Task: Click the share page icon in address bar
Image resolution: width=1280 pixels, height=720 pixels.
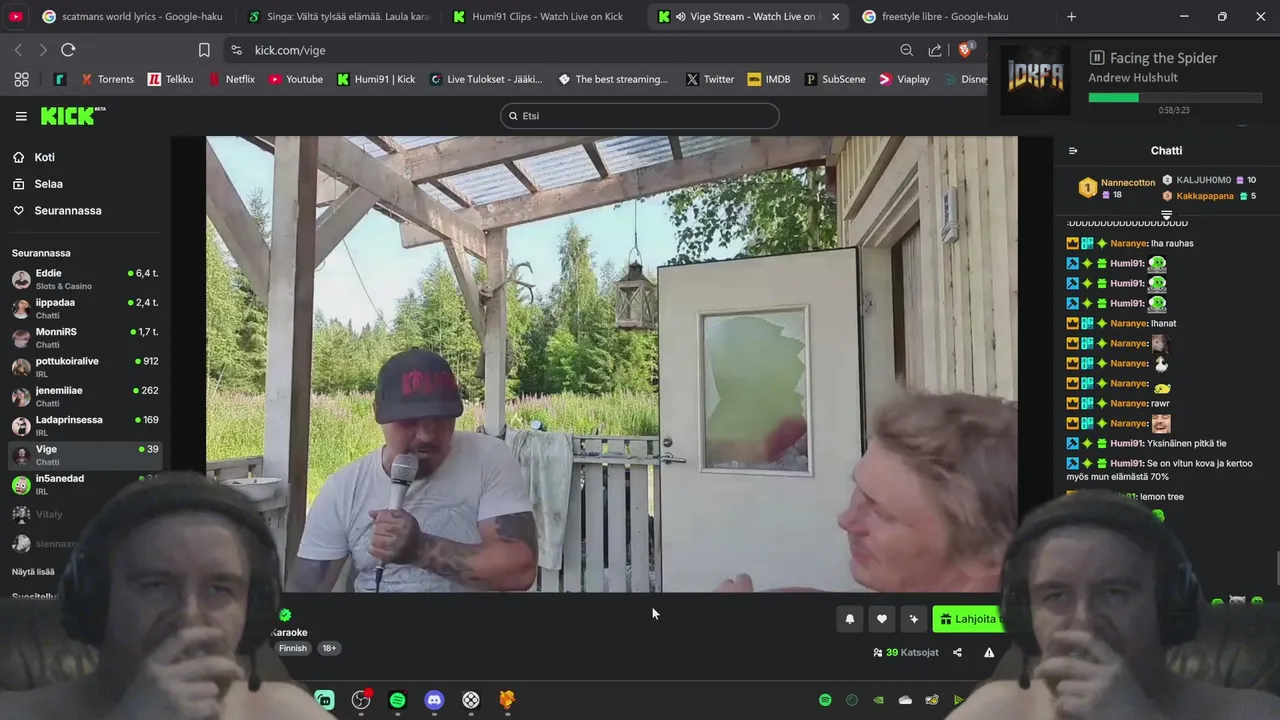Action: coord(935,50)
